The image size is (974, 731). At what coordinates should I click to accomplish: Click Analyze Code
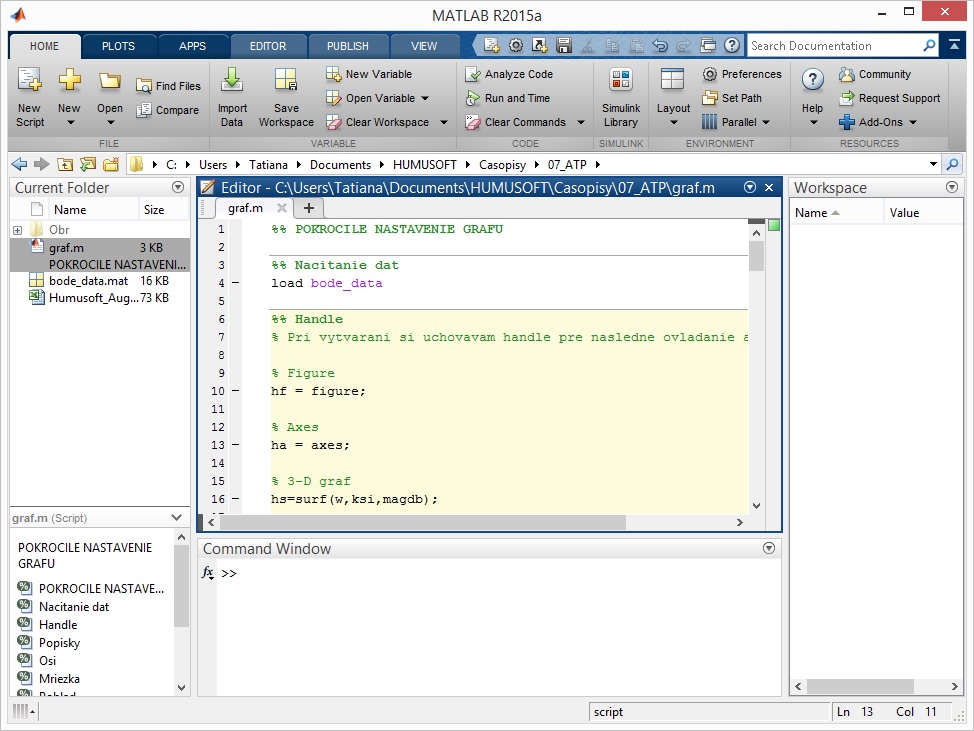(x=509, y=74)
